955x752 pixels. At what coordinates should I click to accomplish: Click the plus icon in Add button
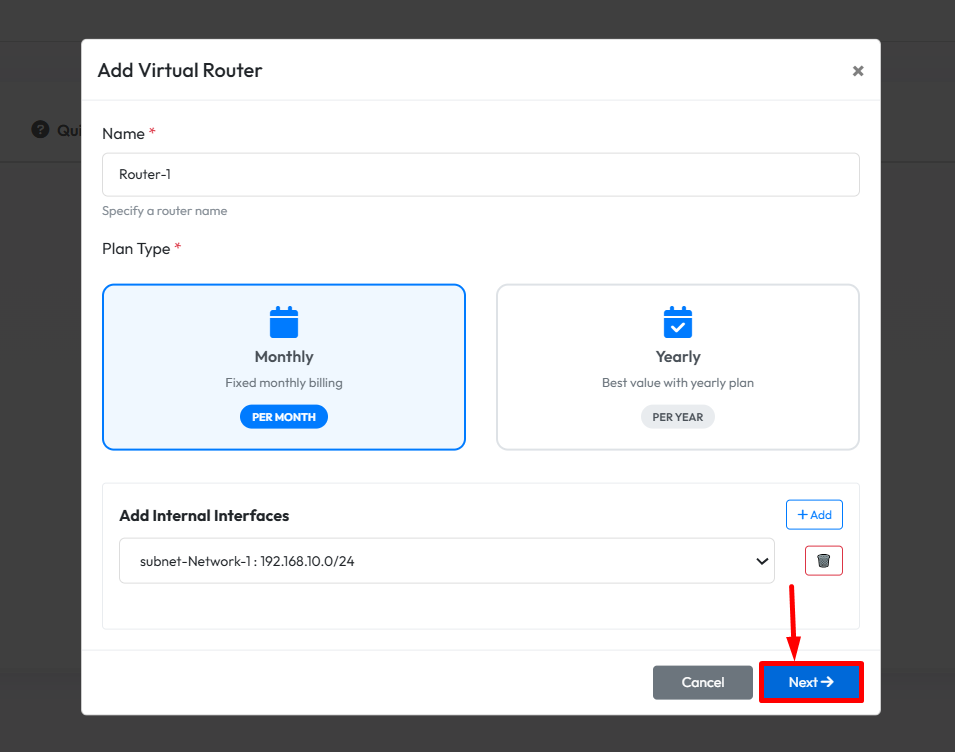(x=802, y=515)
